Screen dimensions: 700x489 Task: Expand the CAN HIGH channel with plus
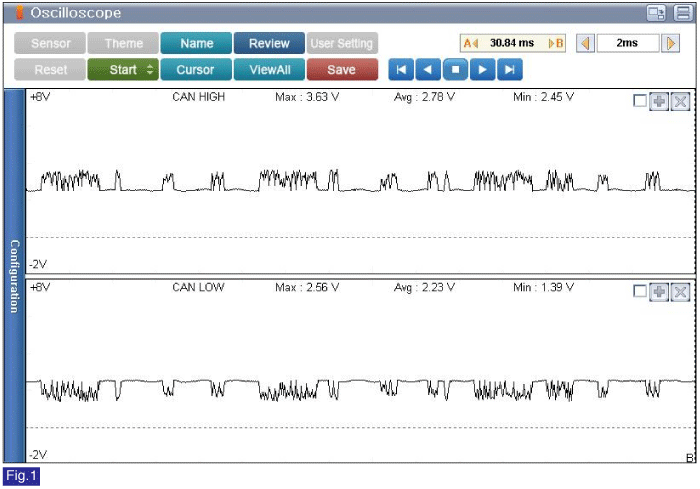point(659,101)
